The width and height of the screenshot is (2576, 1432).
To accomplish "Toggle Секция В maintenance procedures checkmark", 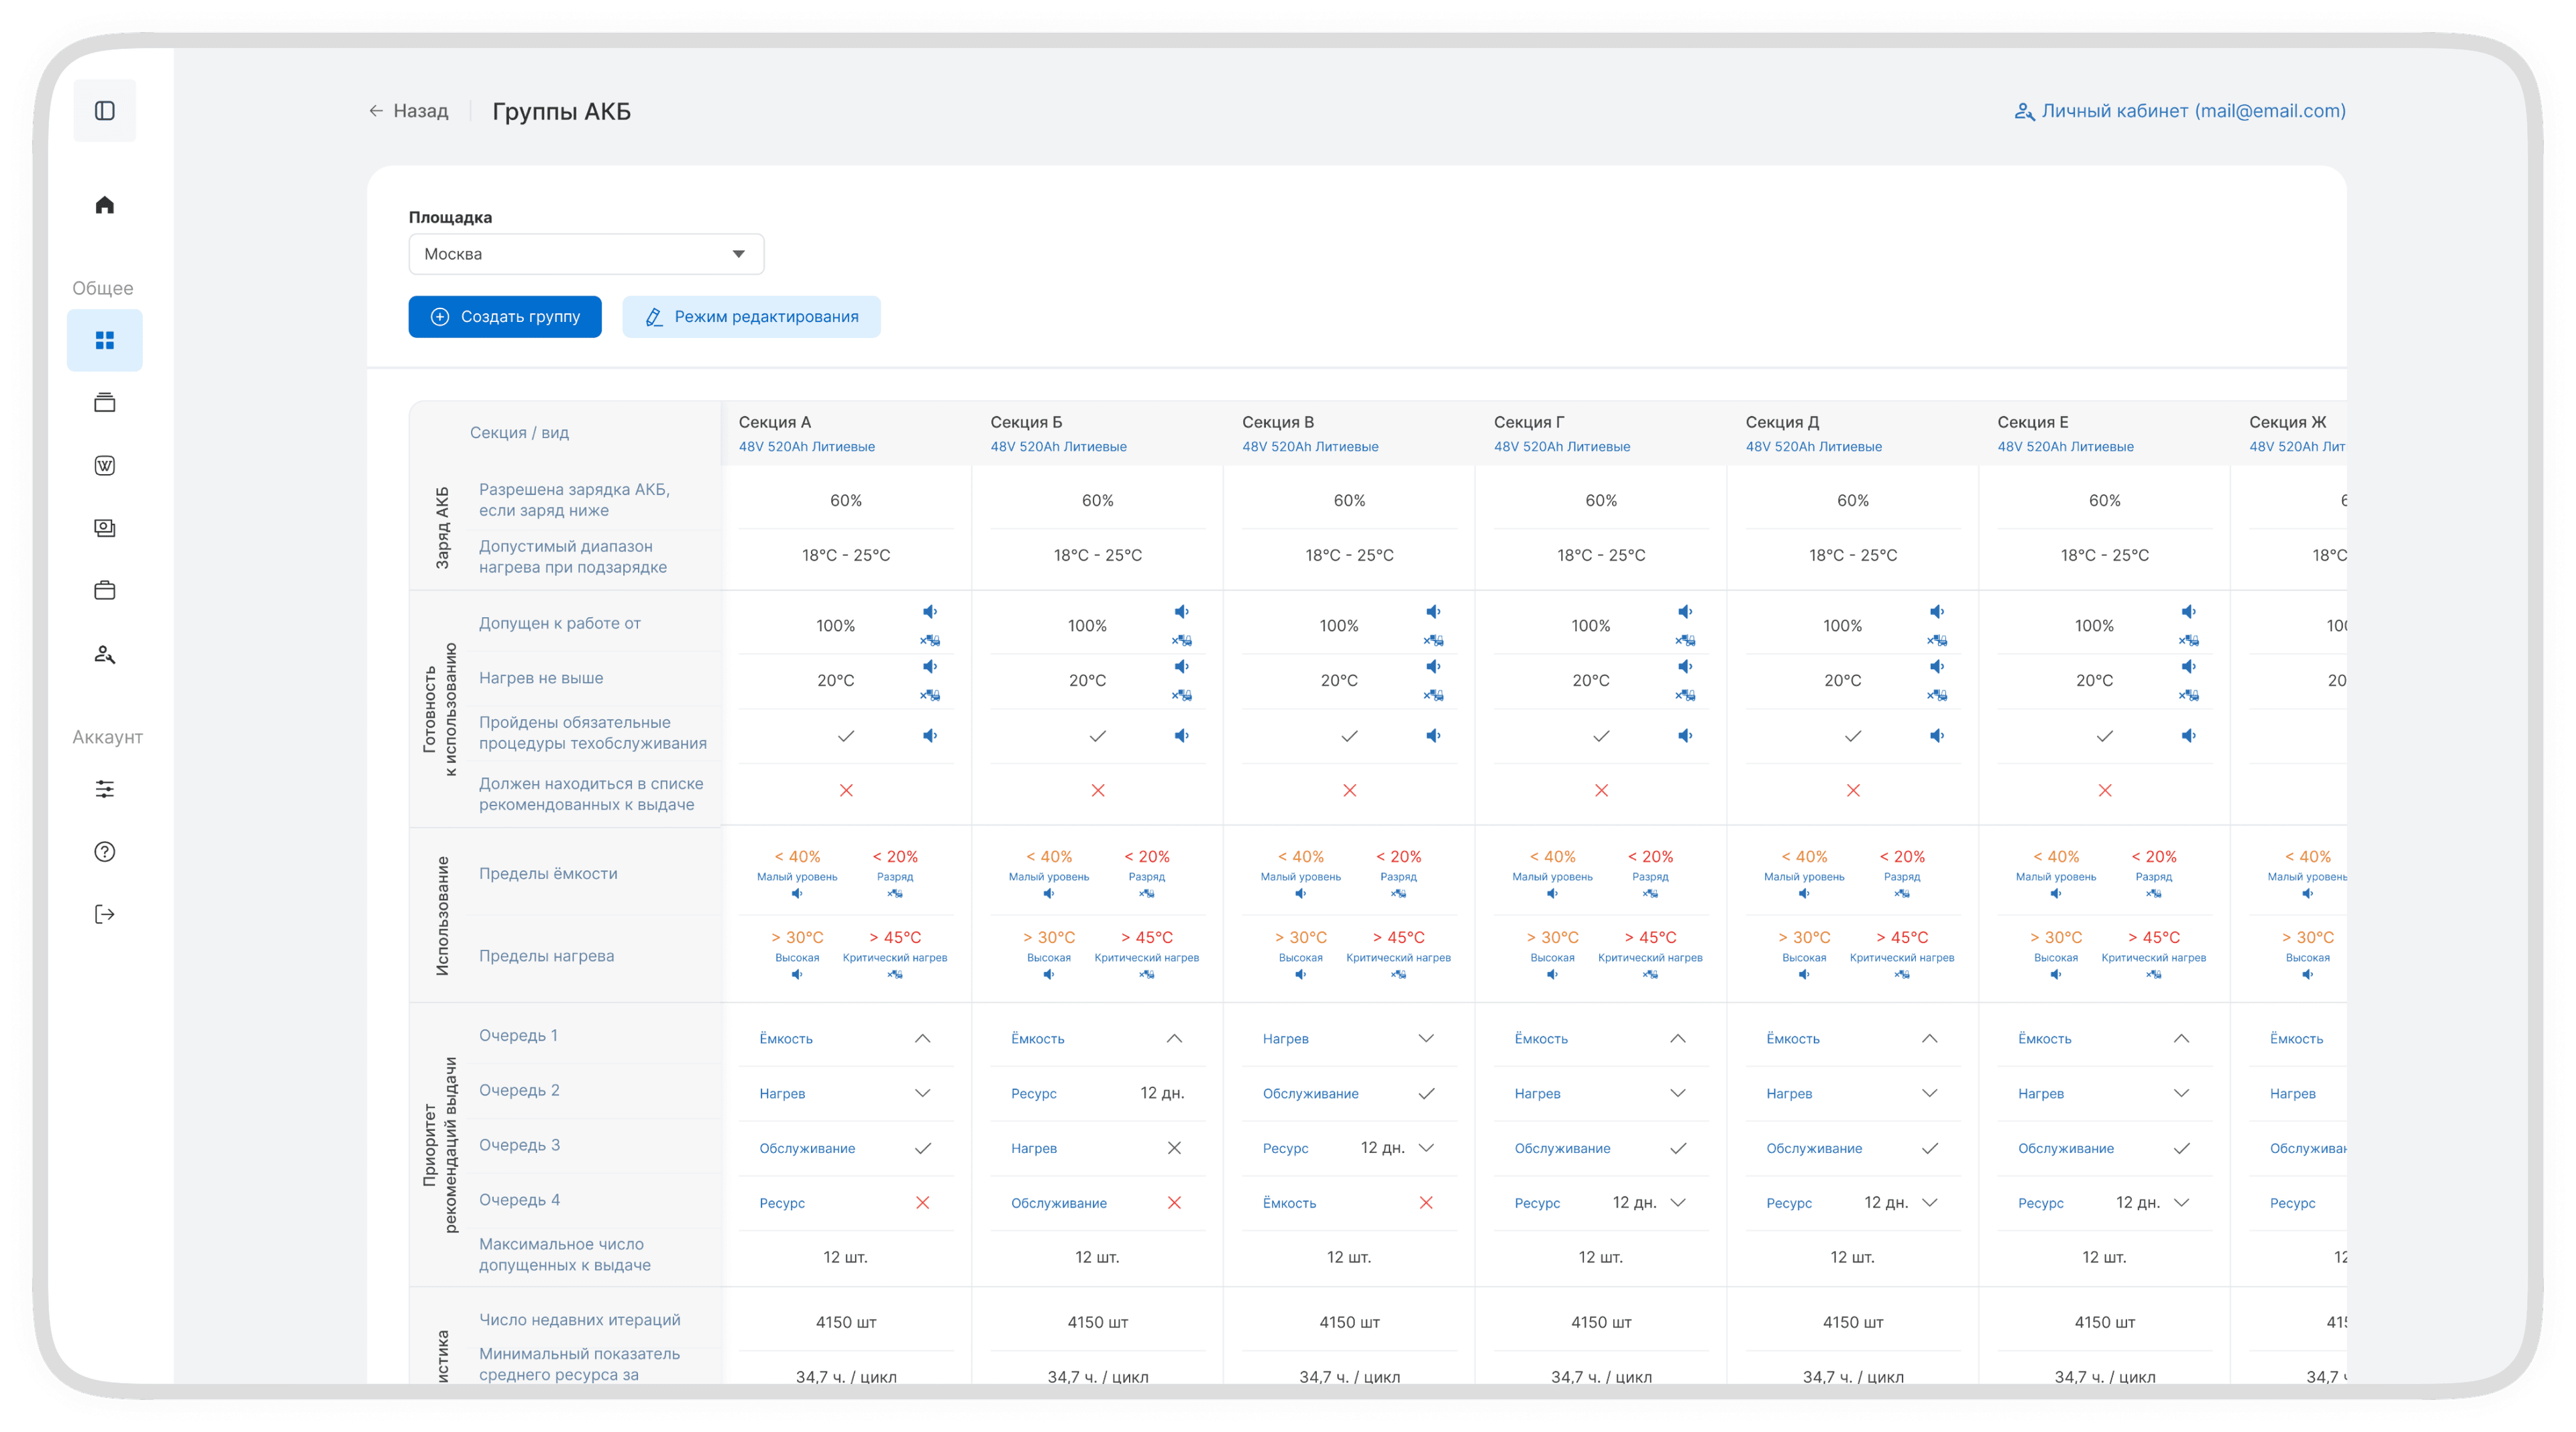I will (x=1350, y=736).
